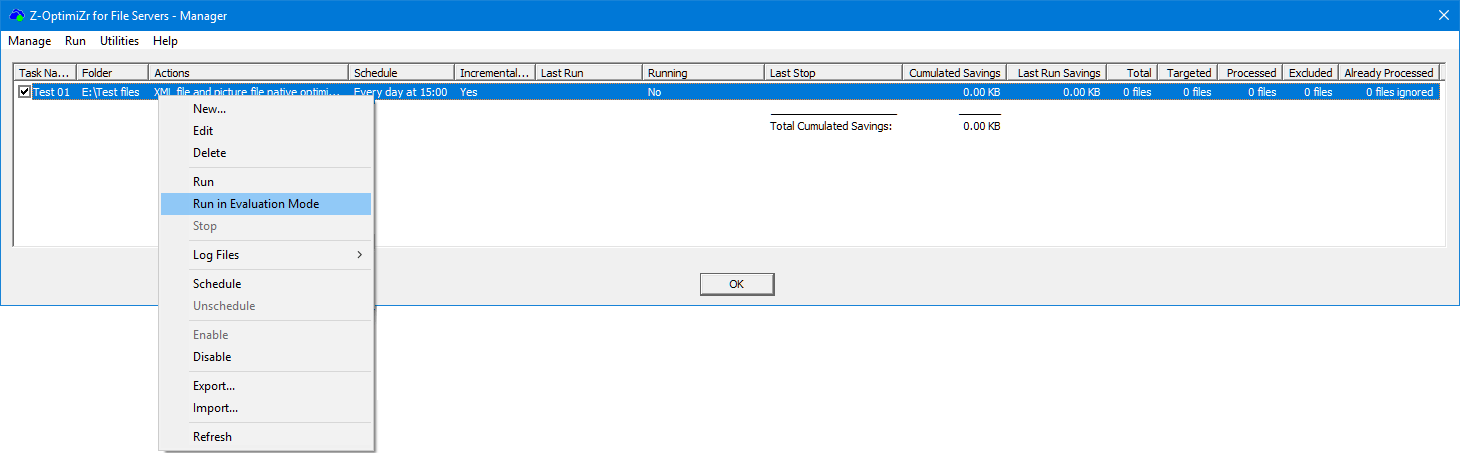Click Disable in the context menu
The height and width of the screenshot is (453, 1460).
click(212, 357)
